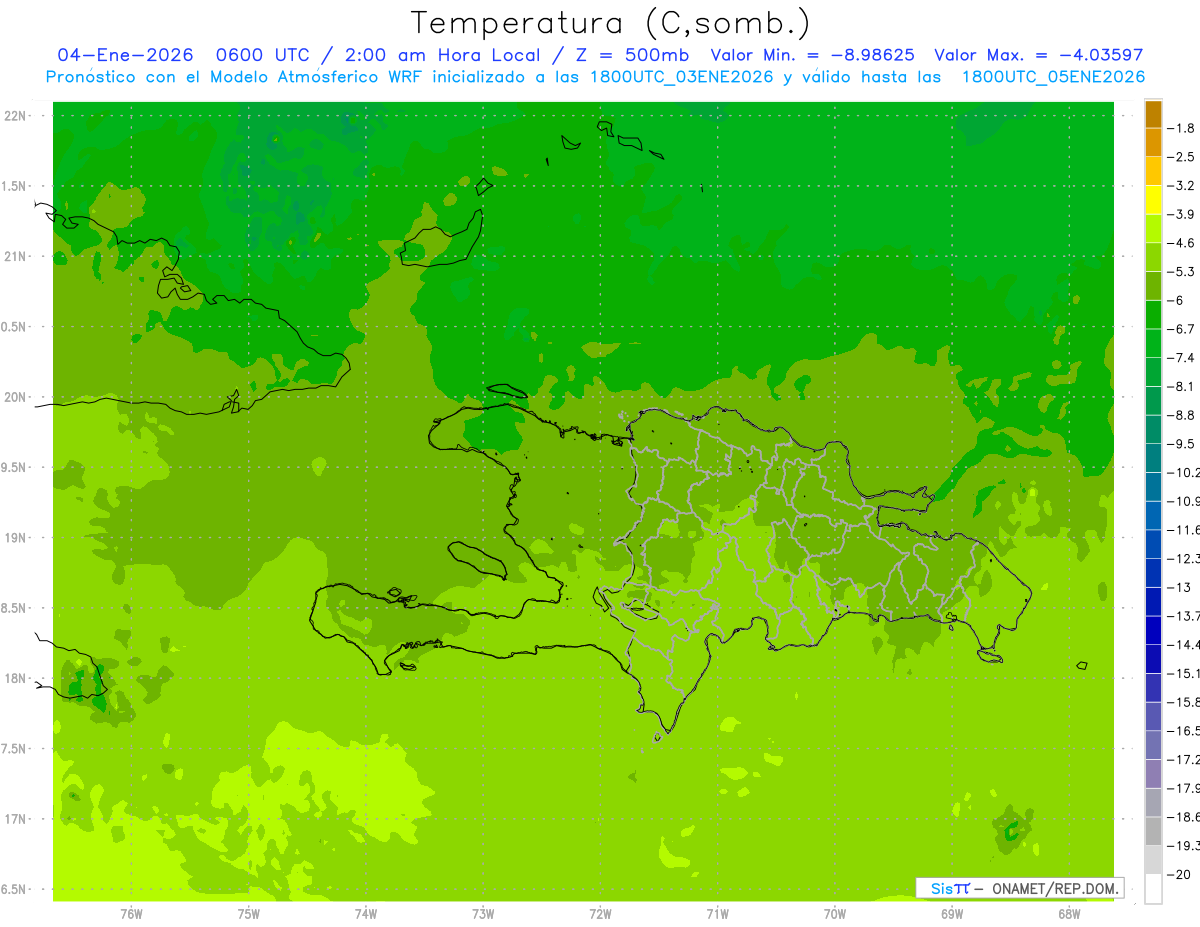Select the "9.5N" latitude label
Screen dimensions: 1200x927
[15, 468]
